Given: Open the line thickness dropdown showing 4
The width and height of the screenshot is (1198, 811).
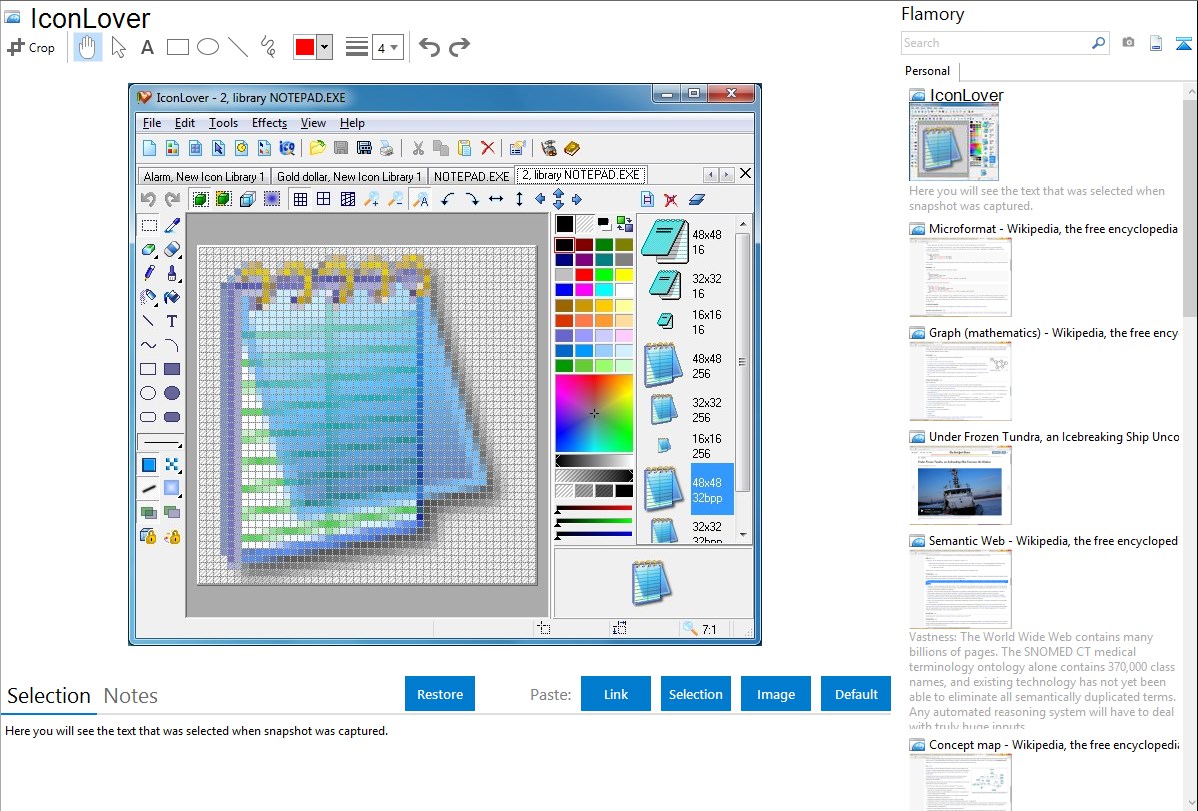Looking at the screenshot, I should [x=387, y=47].
